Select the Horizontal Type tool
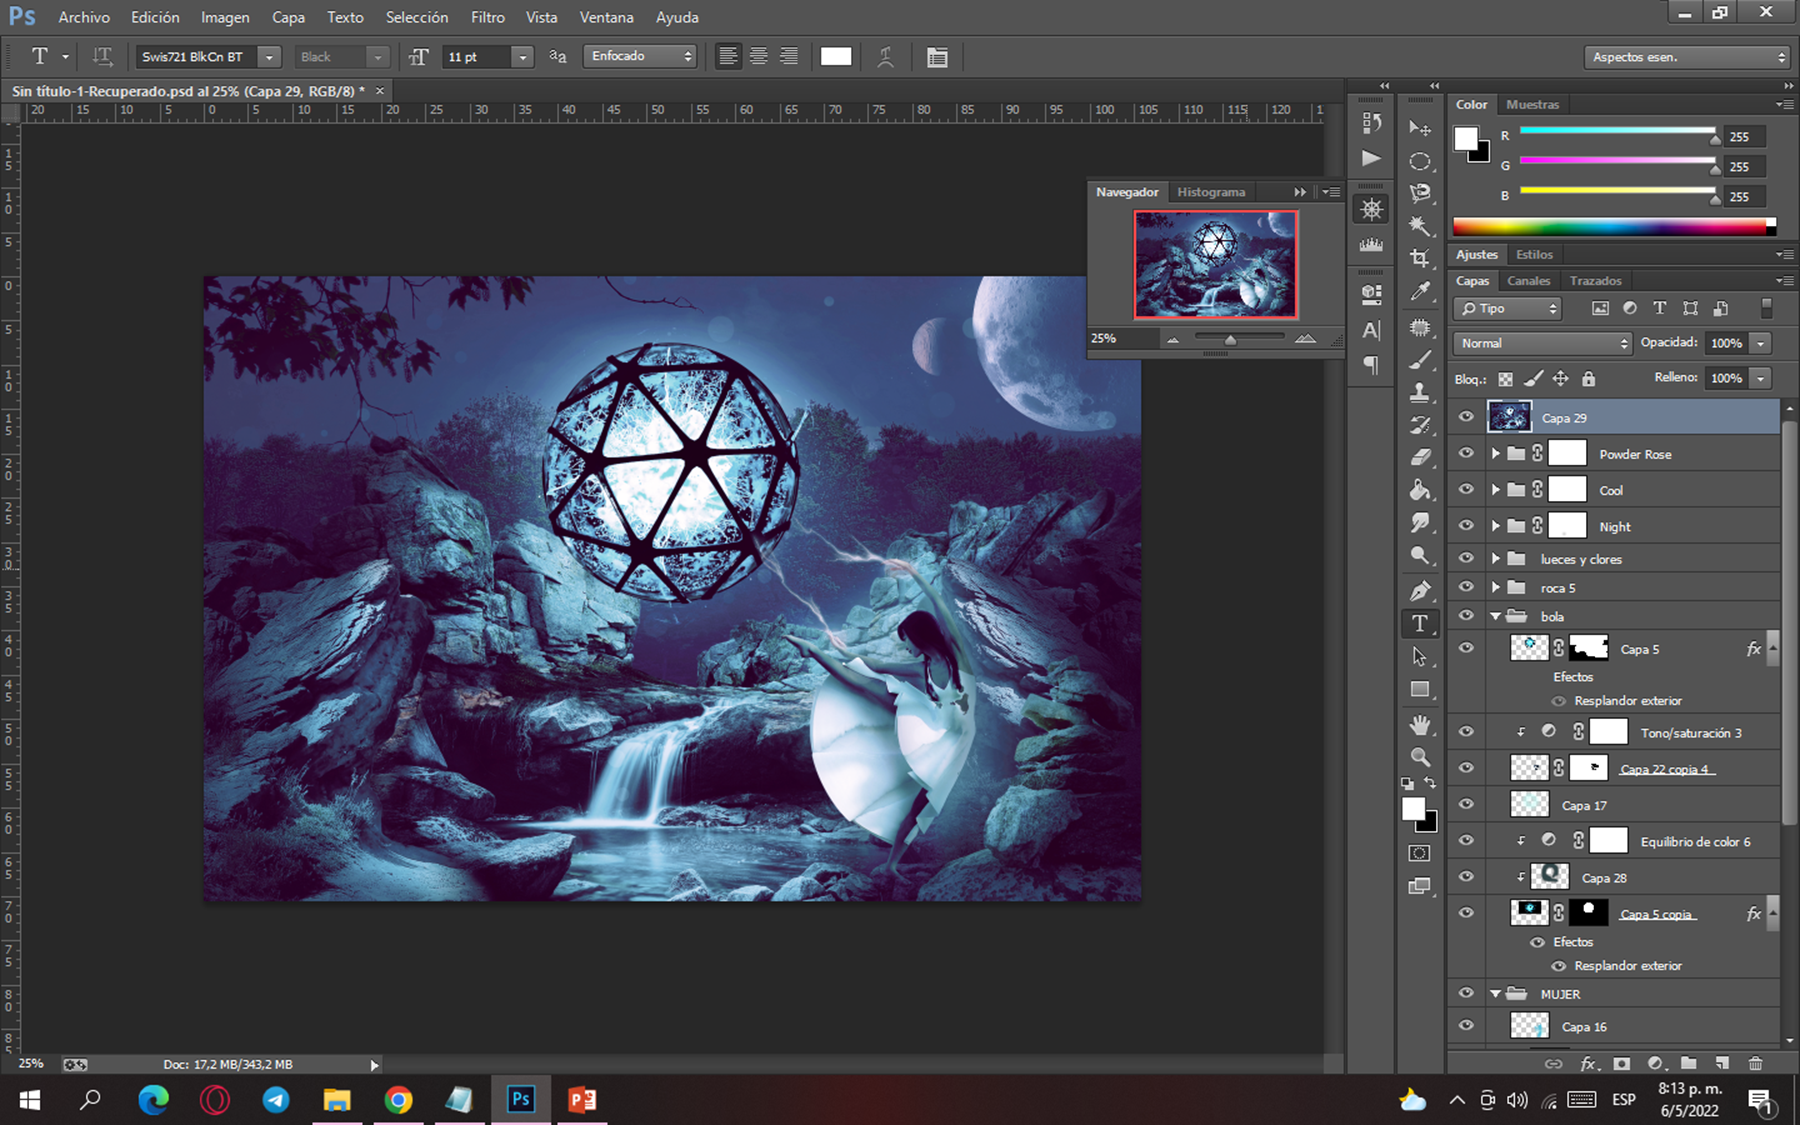The height and width of the screenshot is (1125, 1800). 1420,623
